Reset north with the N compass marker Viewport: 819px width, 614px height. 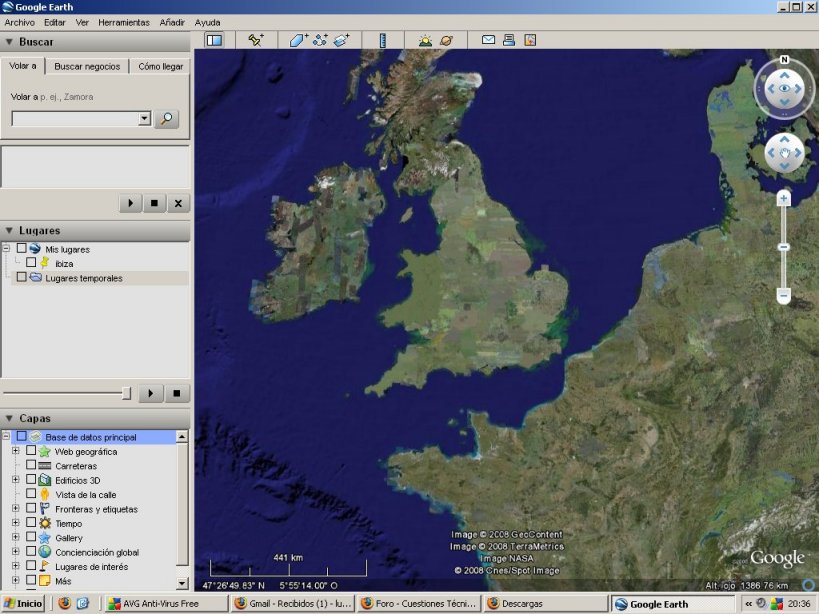[x=784, y=60]
